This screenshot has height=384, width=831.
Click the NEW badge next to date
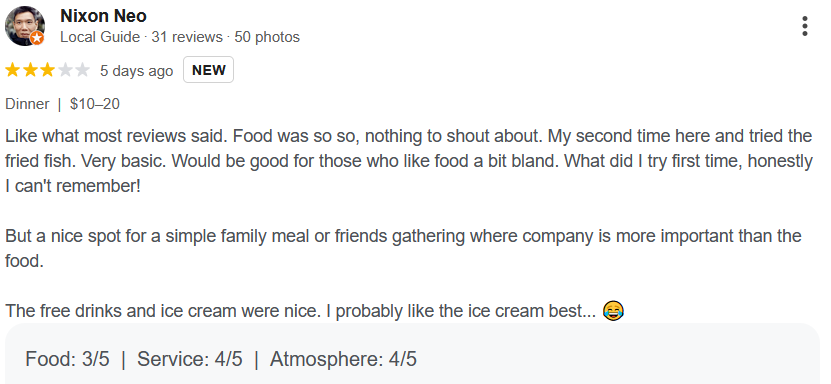tap(208, 70)
